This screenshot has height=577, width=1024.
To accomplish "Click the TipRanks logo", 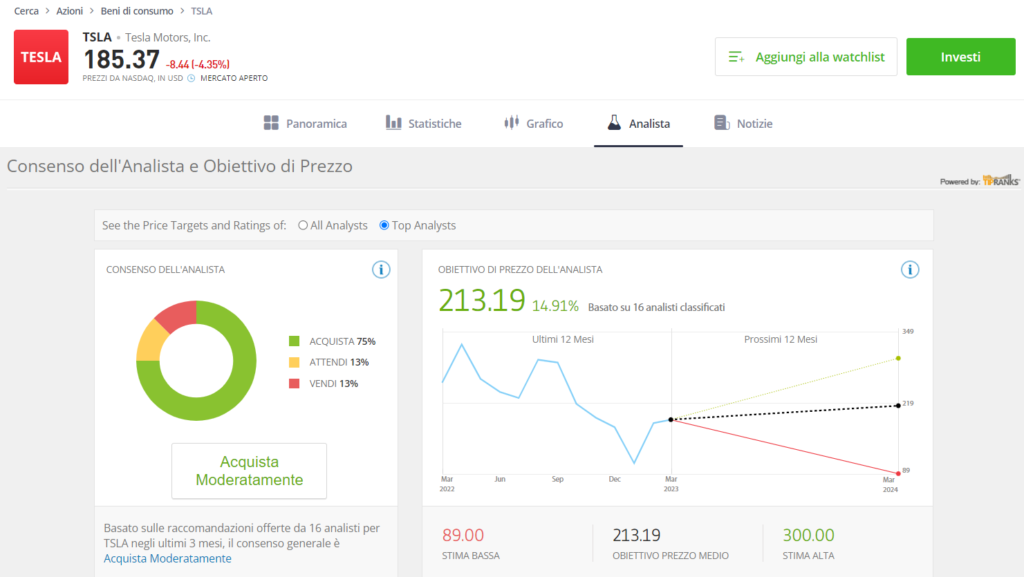I will [x=1000, y=180].
